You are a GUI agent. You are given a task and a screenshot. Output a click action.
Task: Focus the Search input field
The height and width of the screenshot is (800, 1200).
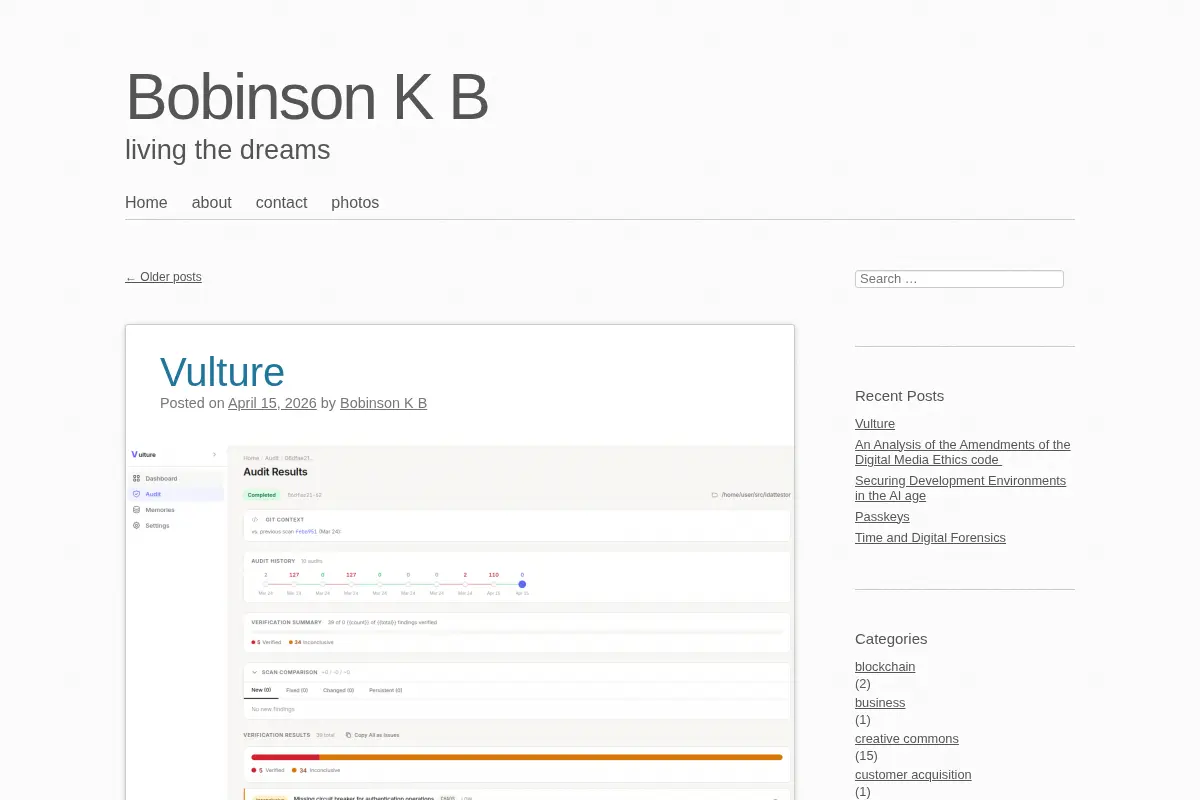pos(959,279)
